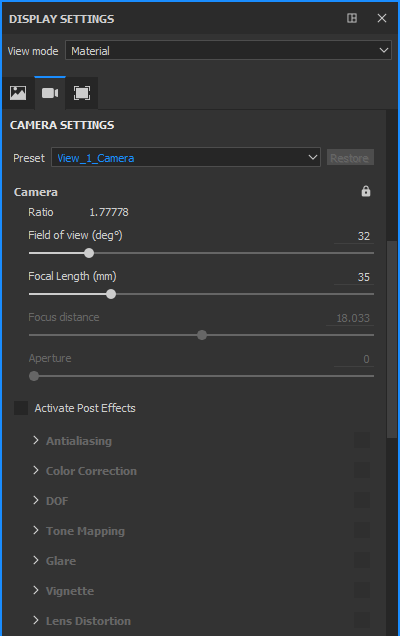Open the Preset View_1_Camera dropdown
This screenshot has width=400, height=636.
pos(186,157)
